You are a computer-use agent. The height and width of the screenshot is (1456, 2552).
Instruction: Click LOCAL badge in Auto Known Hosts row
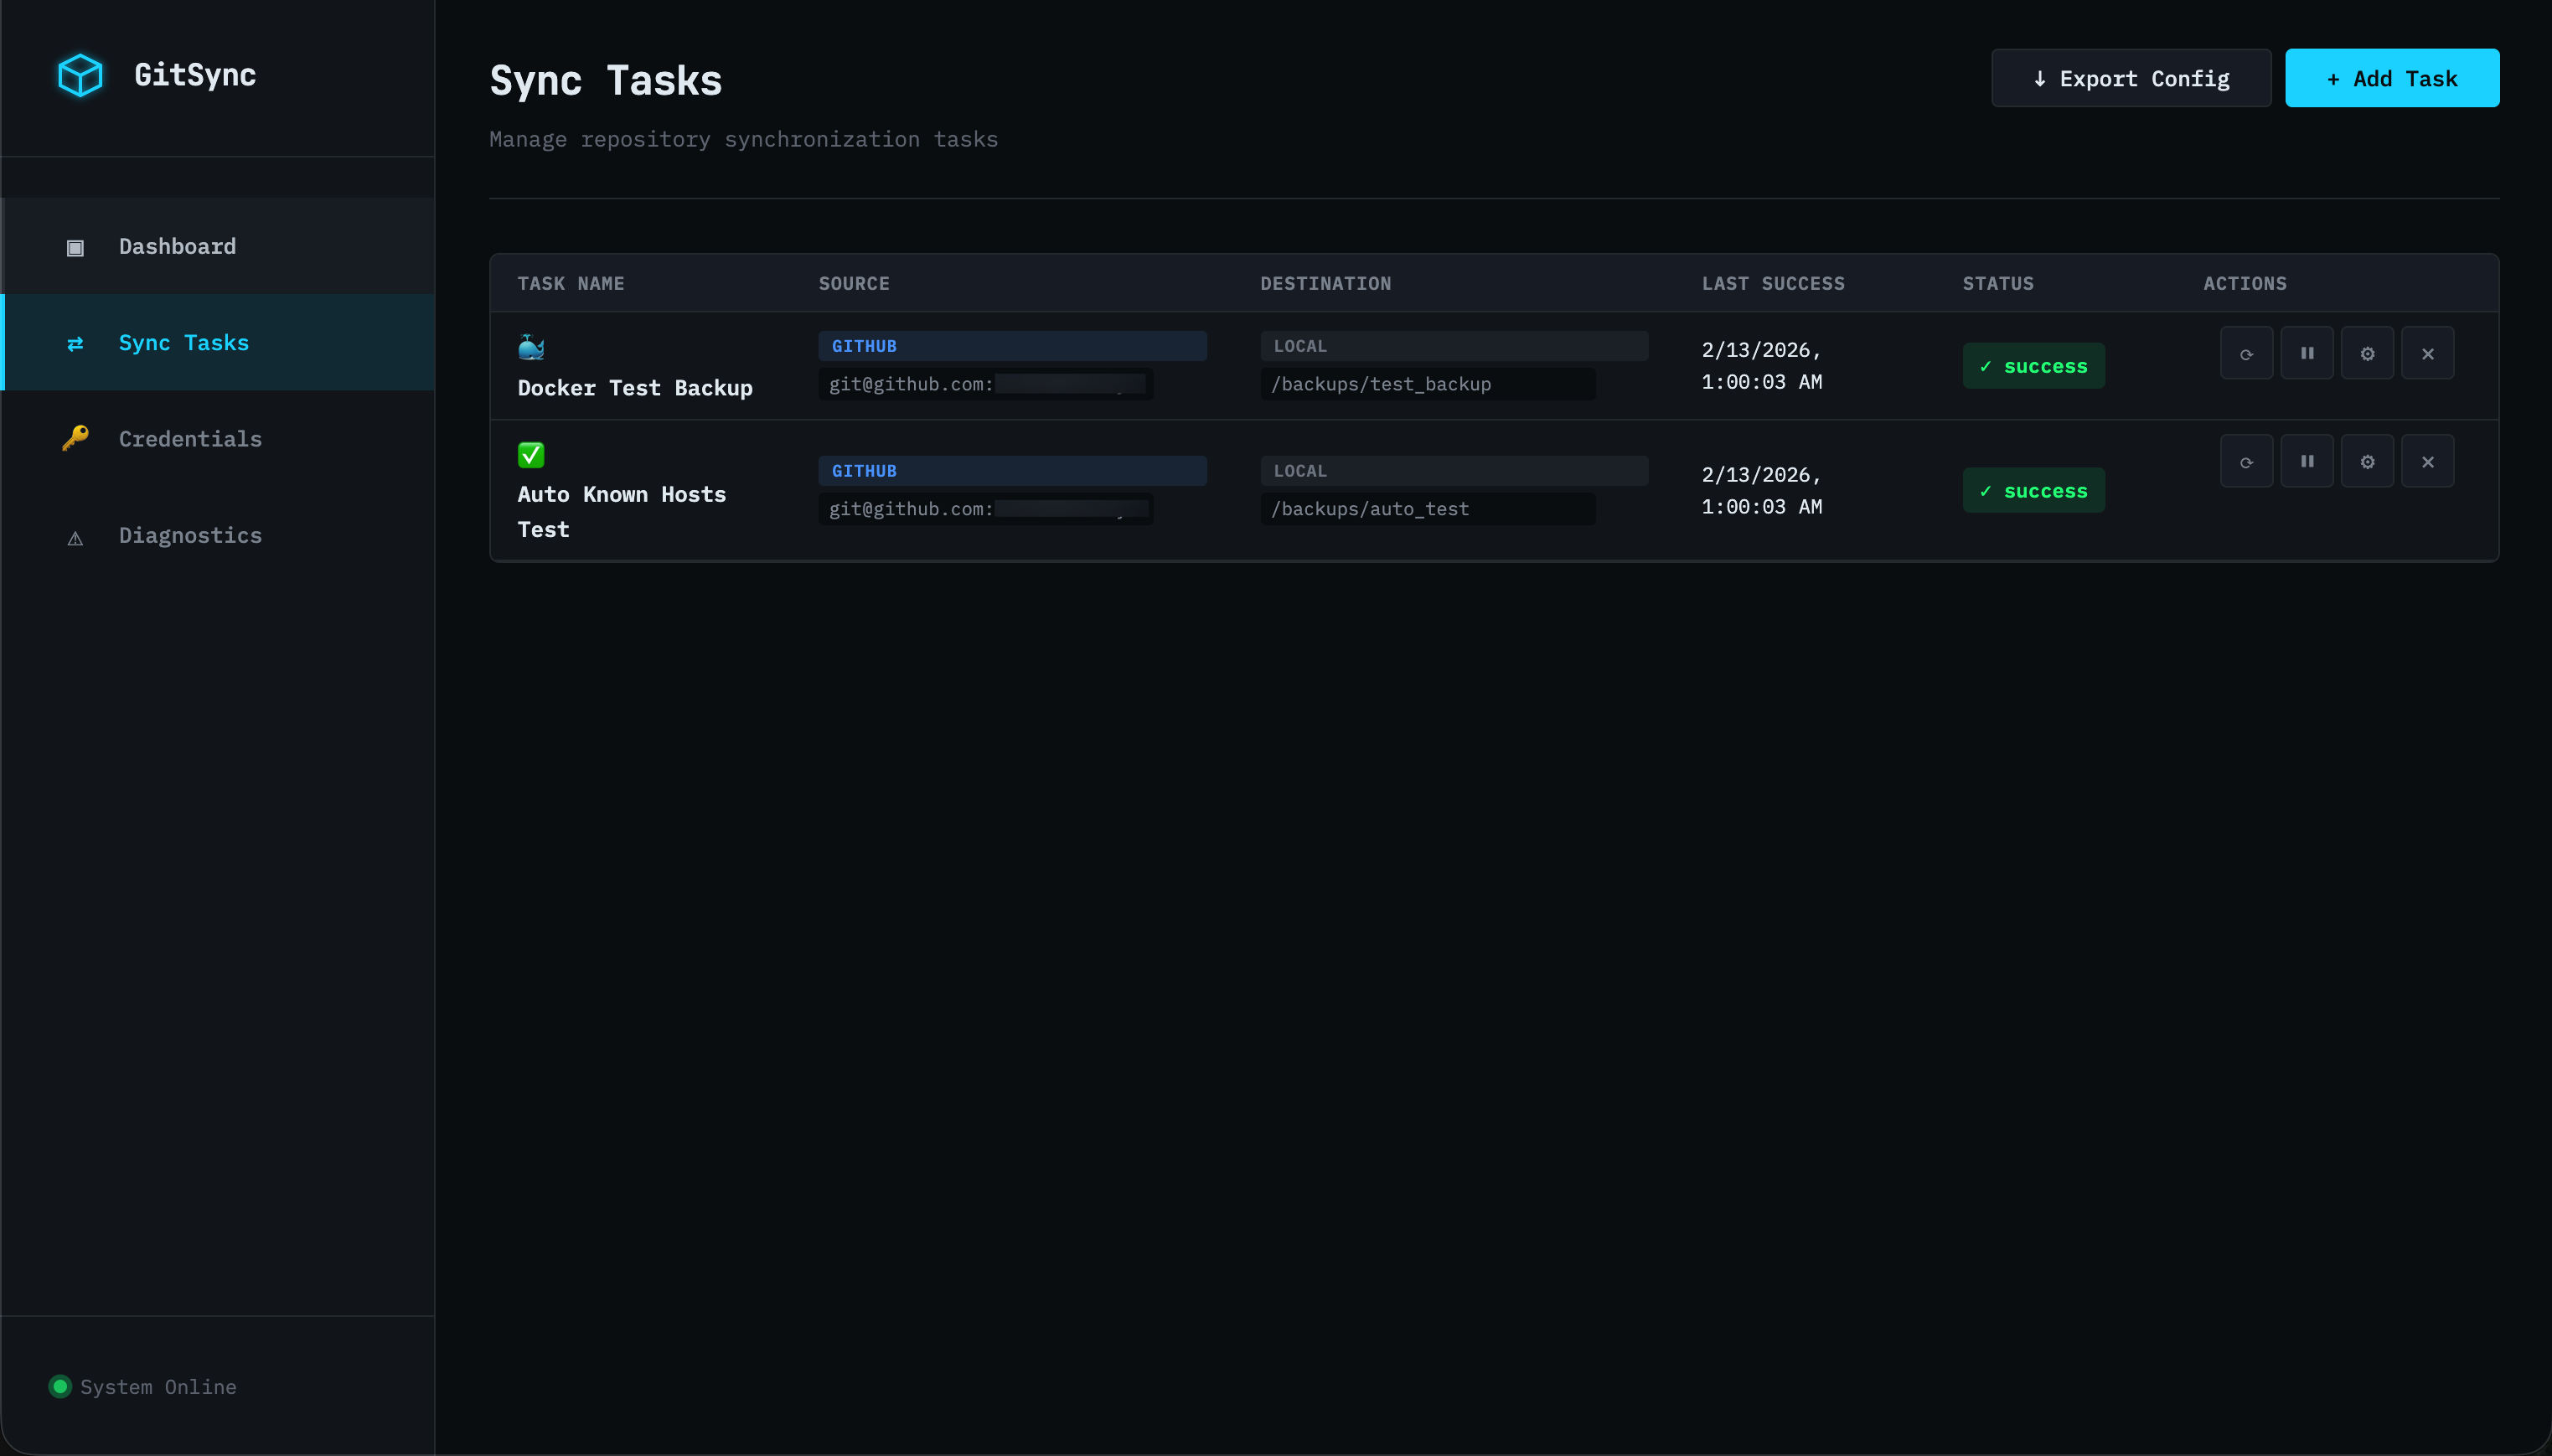click(1454, 471)
